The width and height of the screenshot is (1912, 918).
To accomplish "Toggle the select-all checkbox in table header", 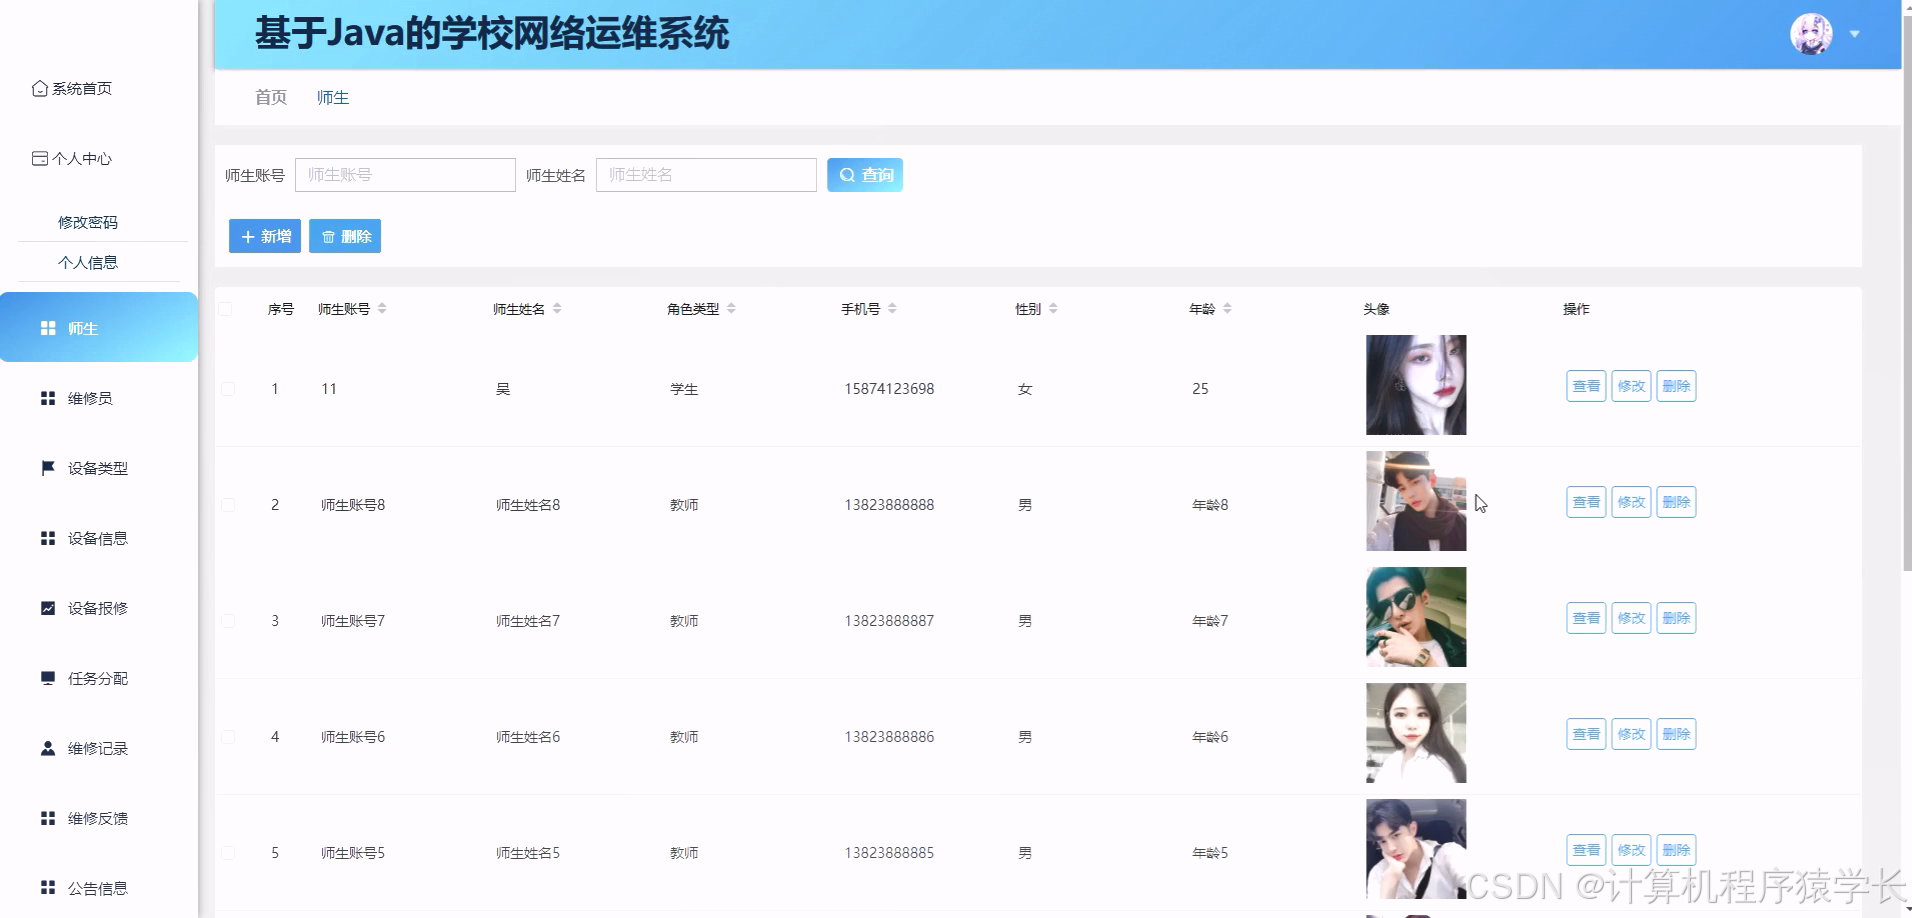I will 227,309.
